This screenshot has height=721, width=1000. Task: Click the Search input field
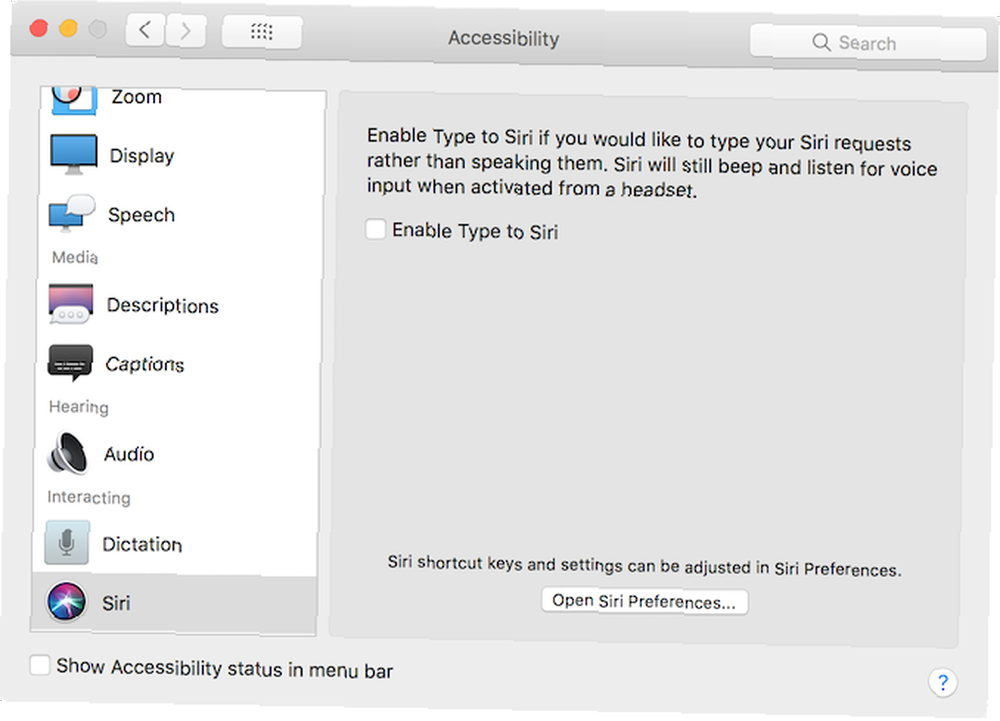coord(868,43)
